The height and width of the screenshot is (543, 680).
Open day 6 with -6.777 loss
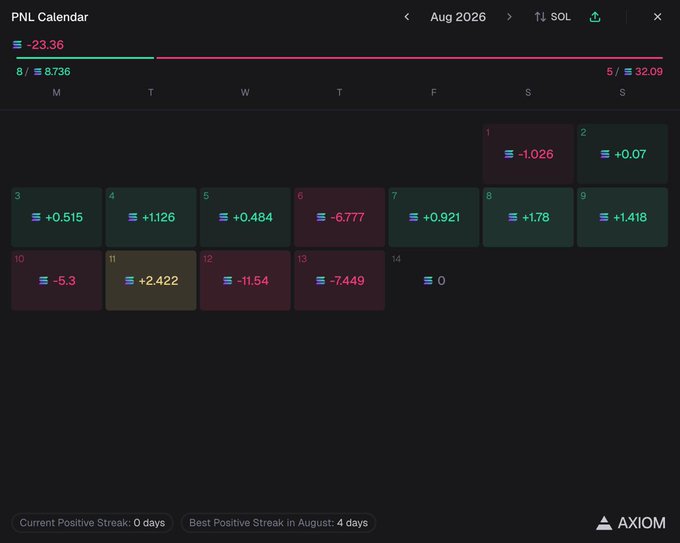click(340, 217)
